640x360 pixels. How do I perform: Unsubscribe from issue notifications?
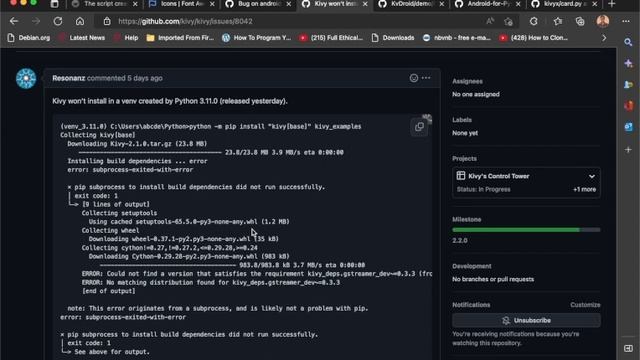point(526,320)
